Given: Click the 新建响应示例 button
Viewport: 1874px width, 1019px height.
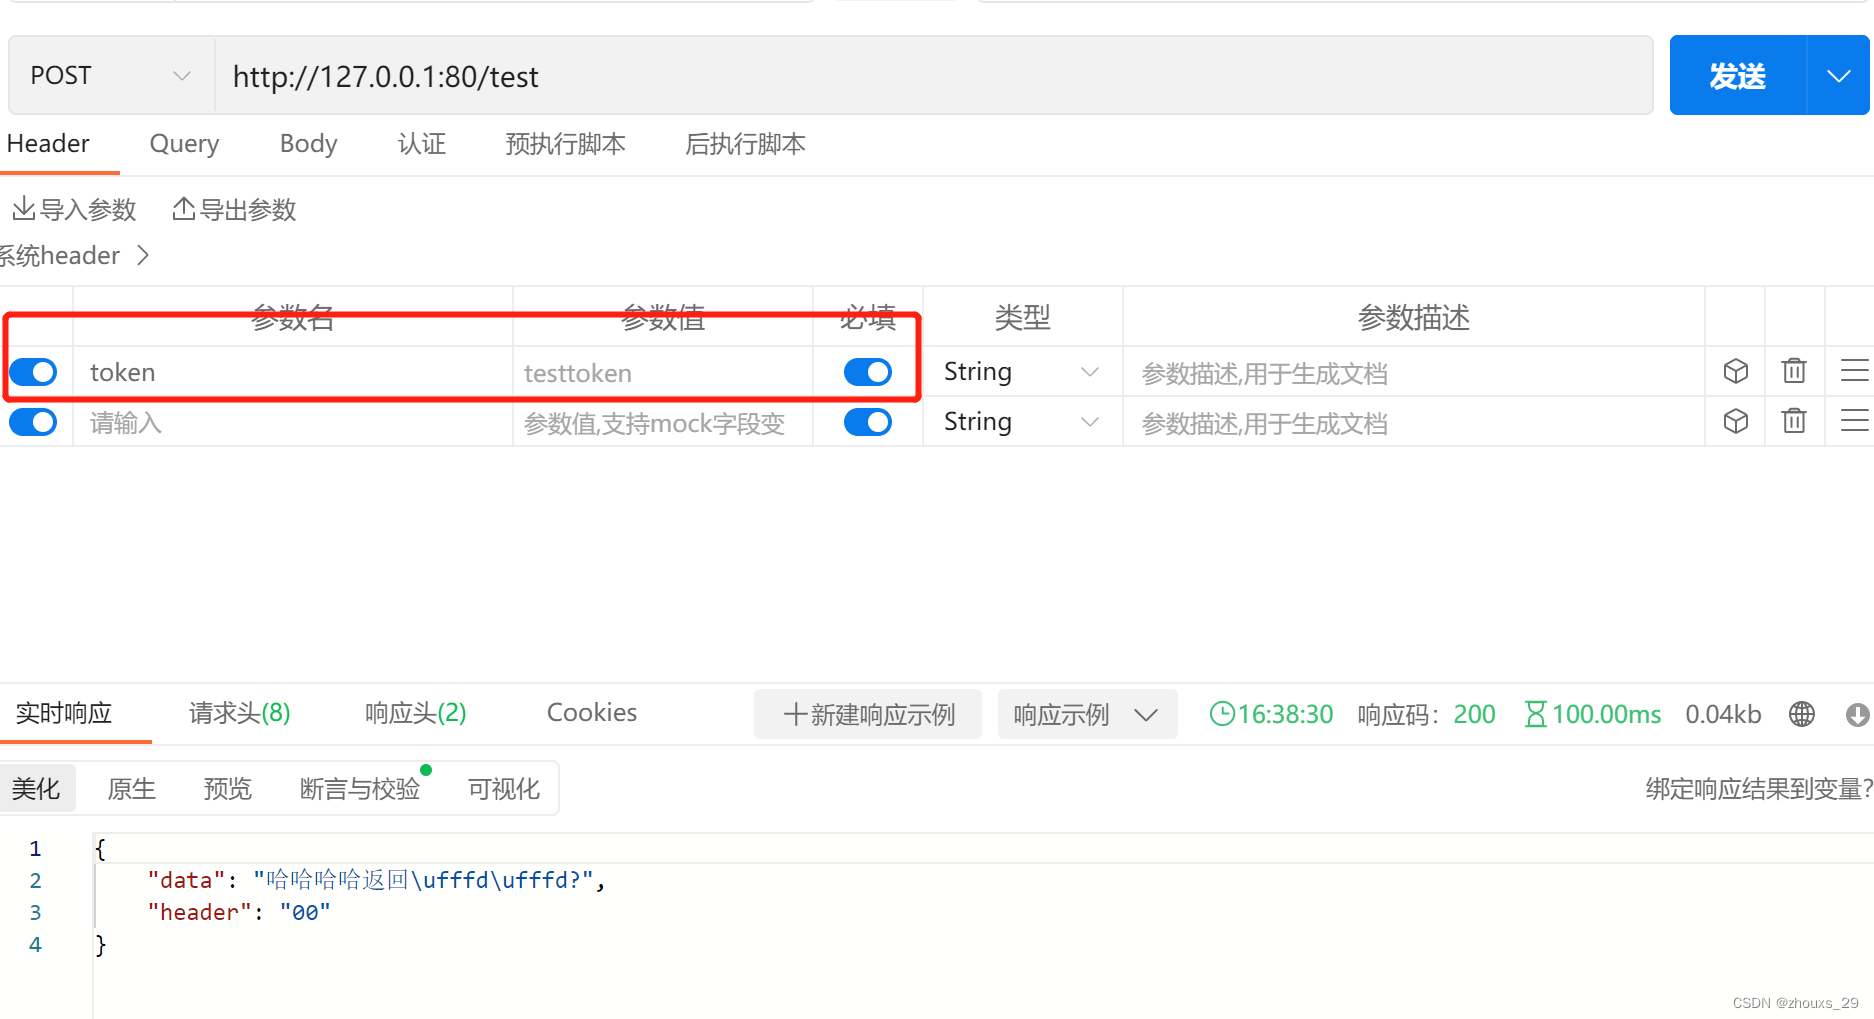Looking at the screenshot, I should click(868, 714).
